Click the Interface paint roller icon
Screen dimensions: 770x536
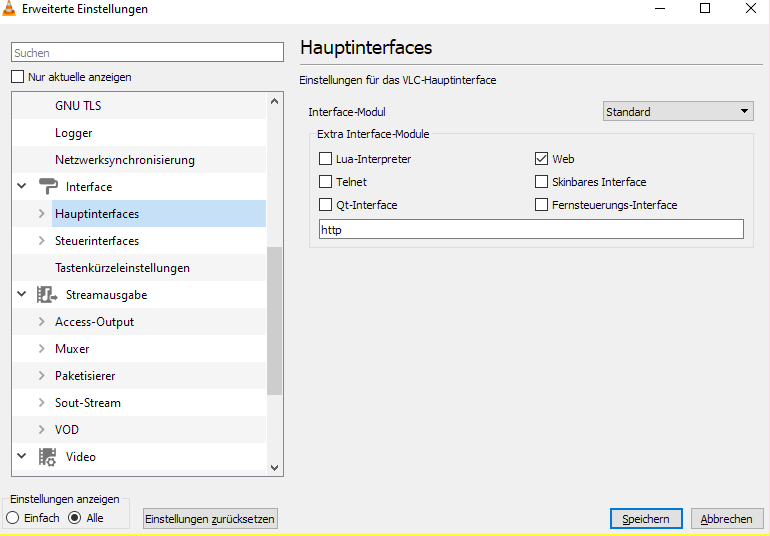[x=48, y=187]
